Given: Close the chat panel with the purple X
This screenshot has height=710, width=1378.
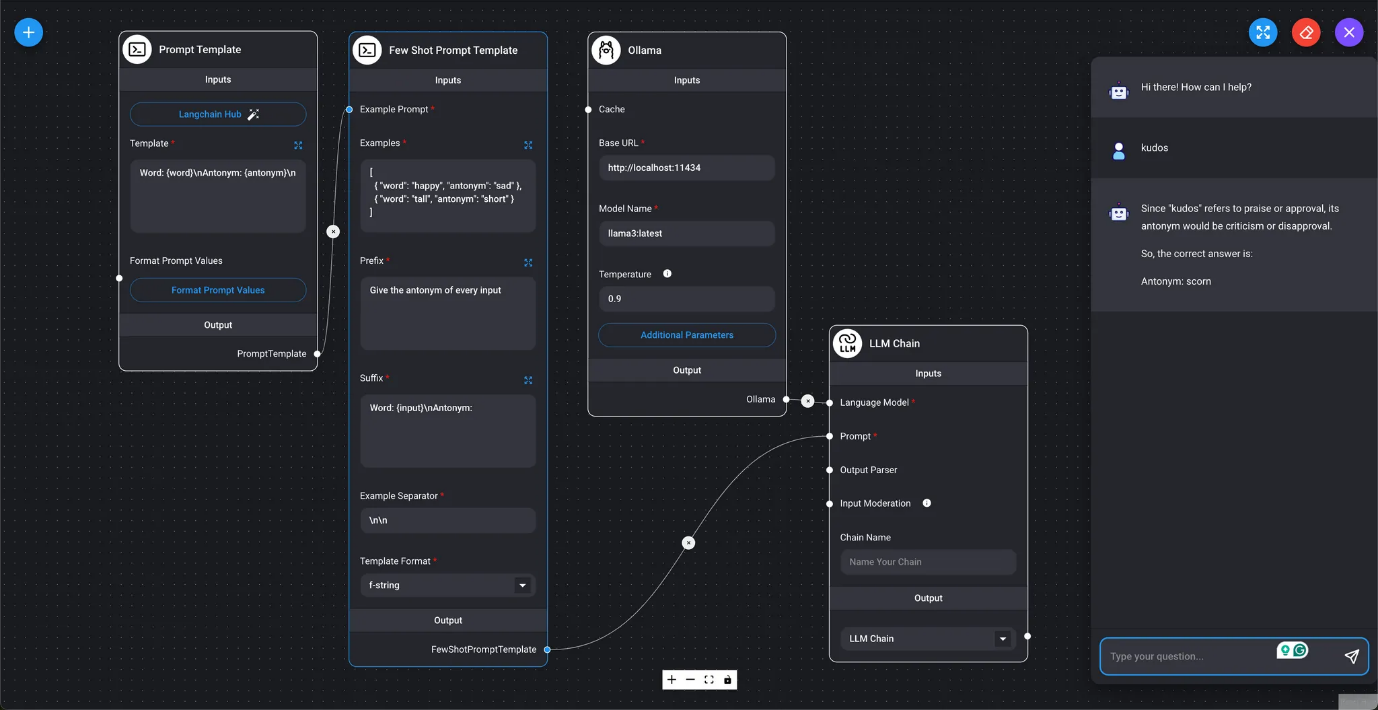Looking at the screenshot, I should coord(1349,32).
